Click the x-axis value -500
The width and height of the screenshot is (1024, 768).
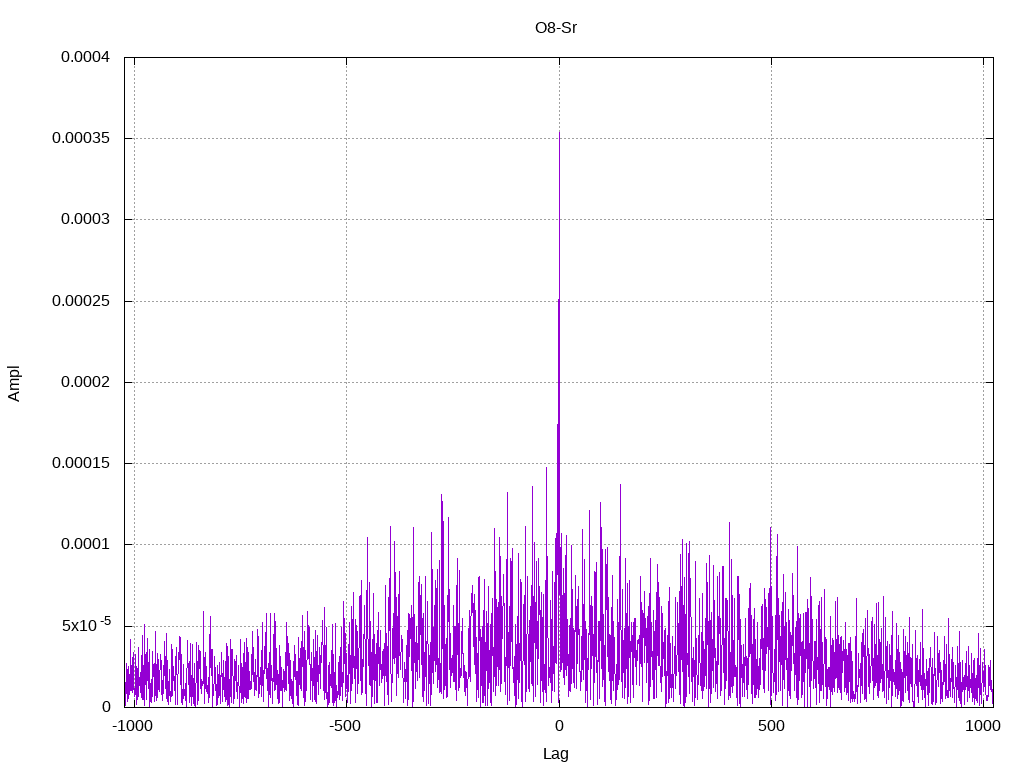click(345, 726)
